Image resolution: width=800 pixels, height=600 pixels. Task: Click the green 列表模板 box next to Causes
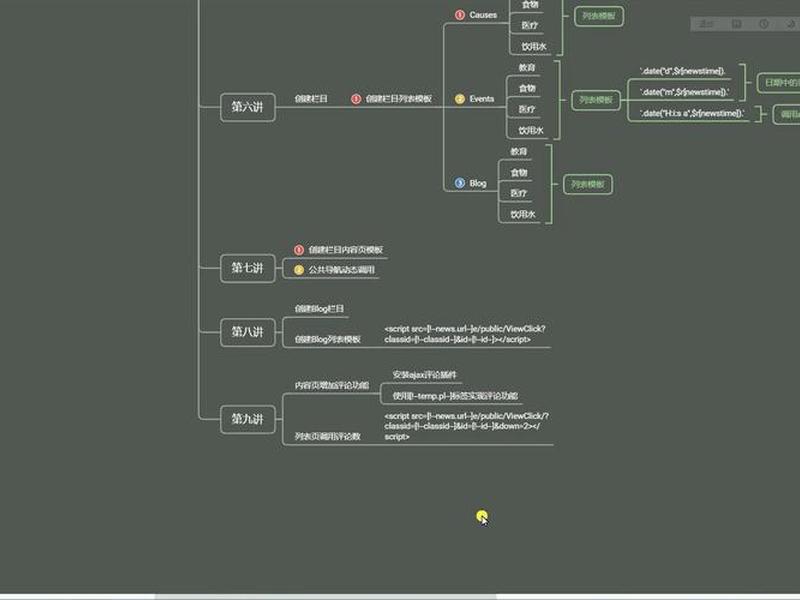pos(598,16)
